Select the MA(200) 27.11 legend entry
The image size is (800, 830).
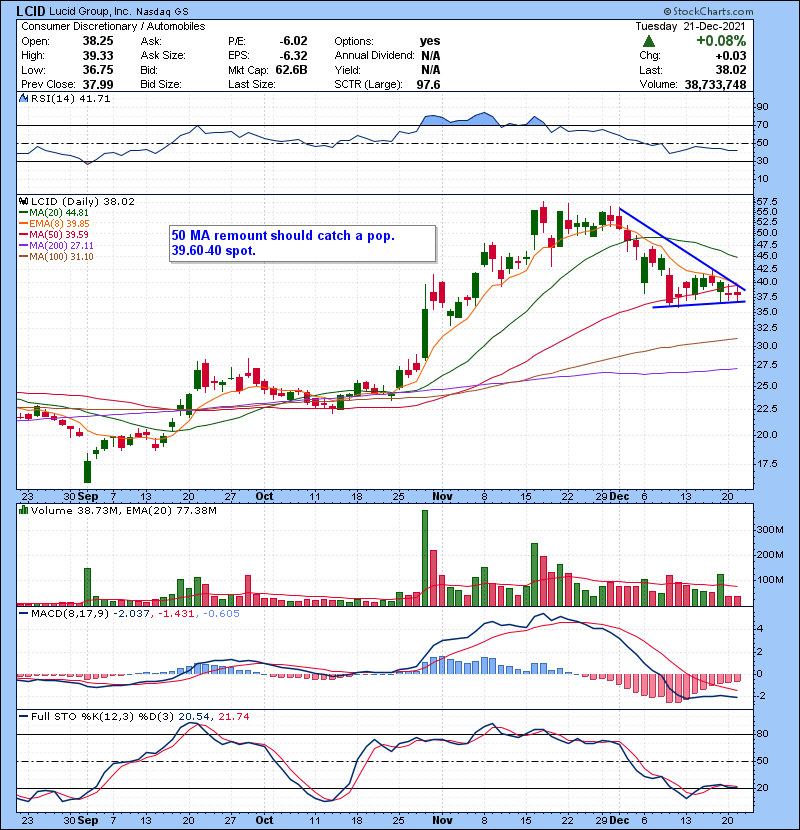coord(56,246)
